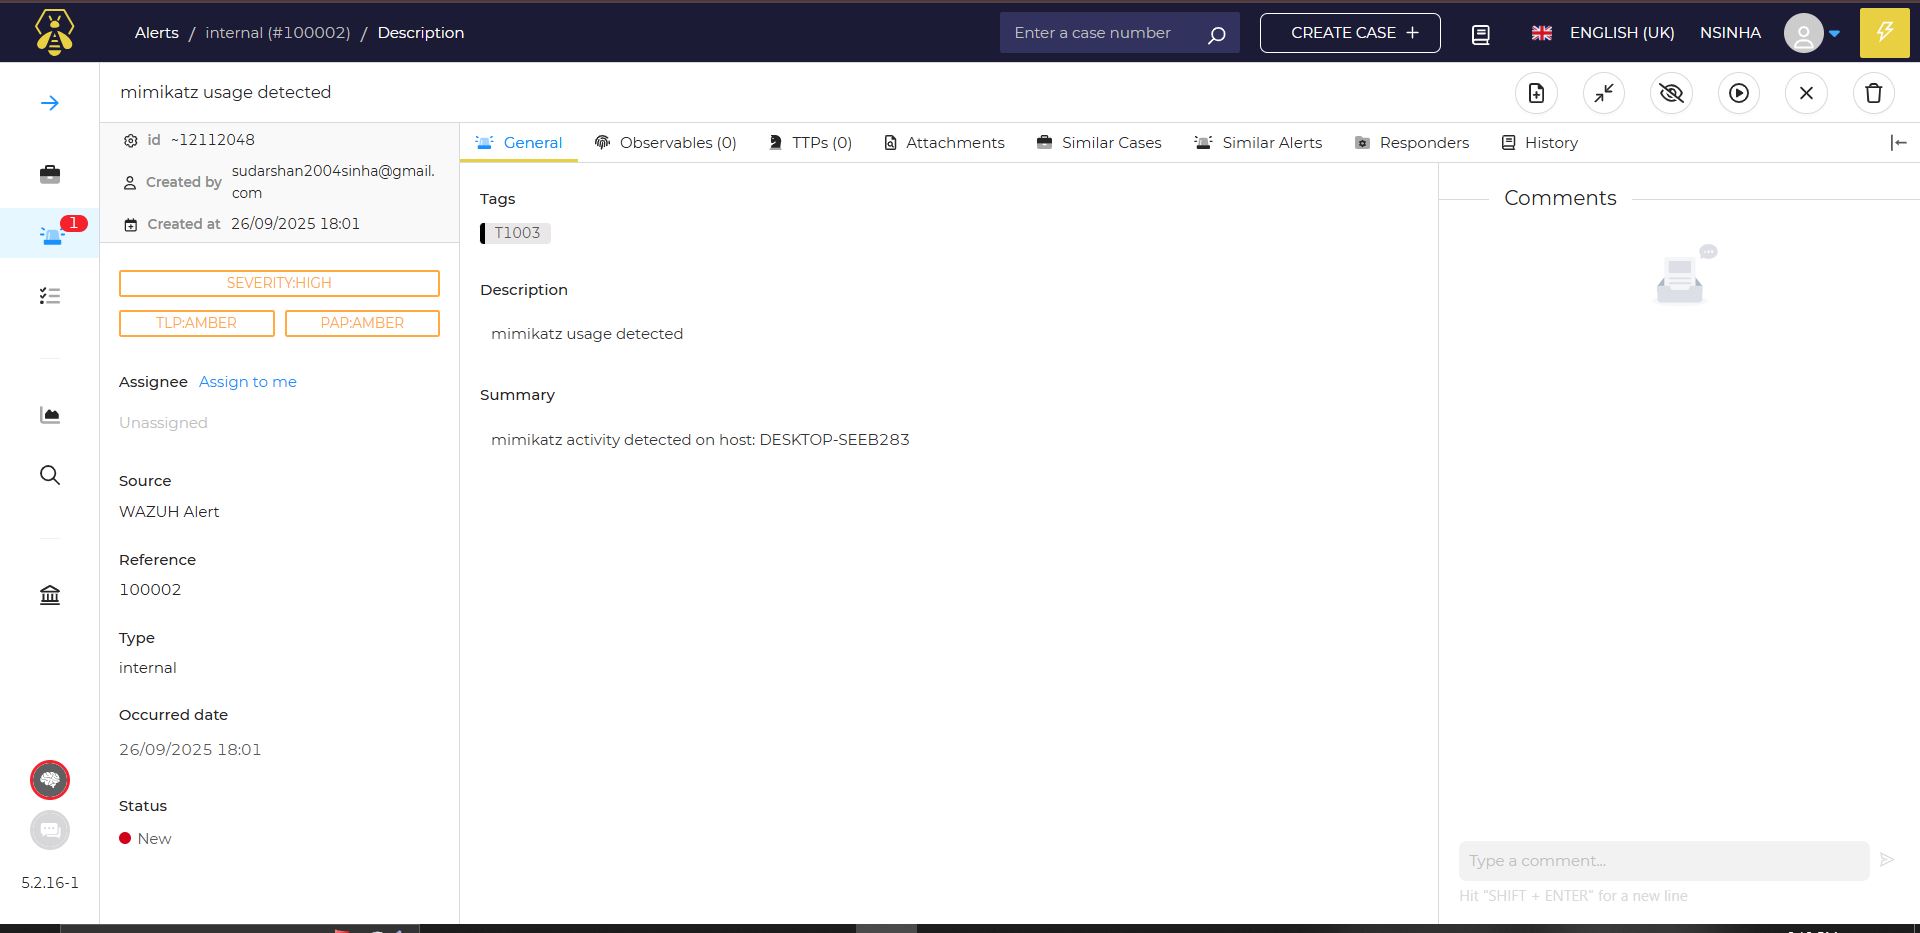The image size is (1920, 933).
Task: Click the yellow lightning bolt button
Action: point(1885,32)
